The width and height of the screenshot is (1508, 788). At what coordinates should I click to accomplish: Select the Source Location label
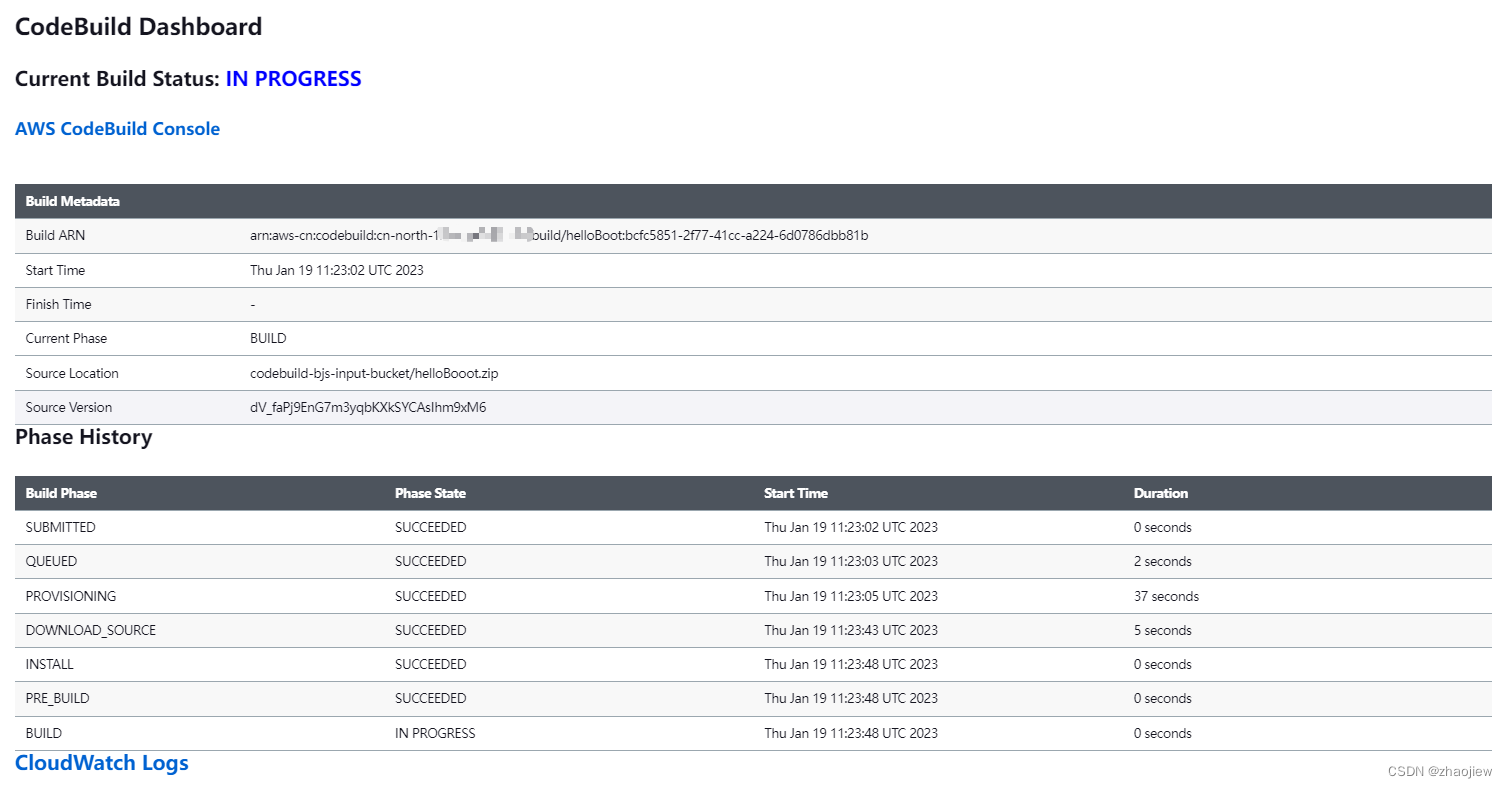point(72,373)
